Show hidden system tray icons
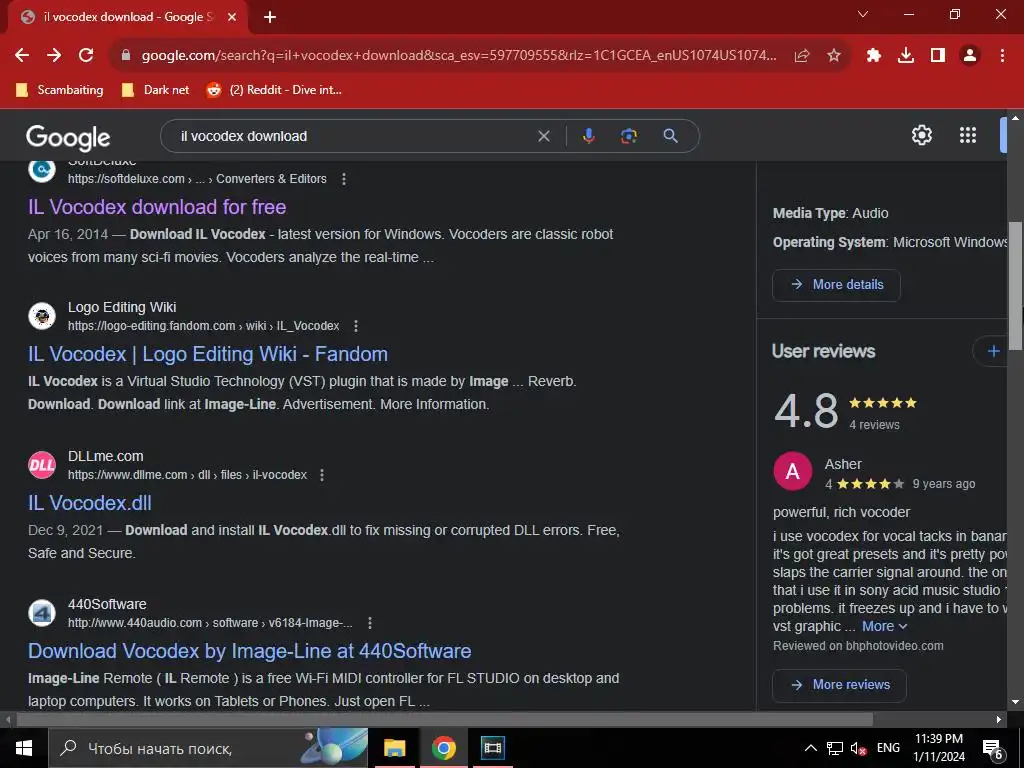This screenshot has width=1024, height=768. (x=810, y=748)
